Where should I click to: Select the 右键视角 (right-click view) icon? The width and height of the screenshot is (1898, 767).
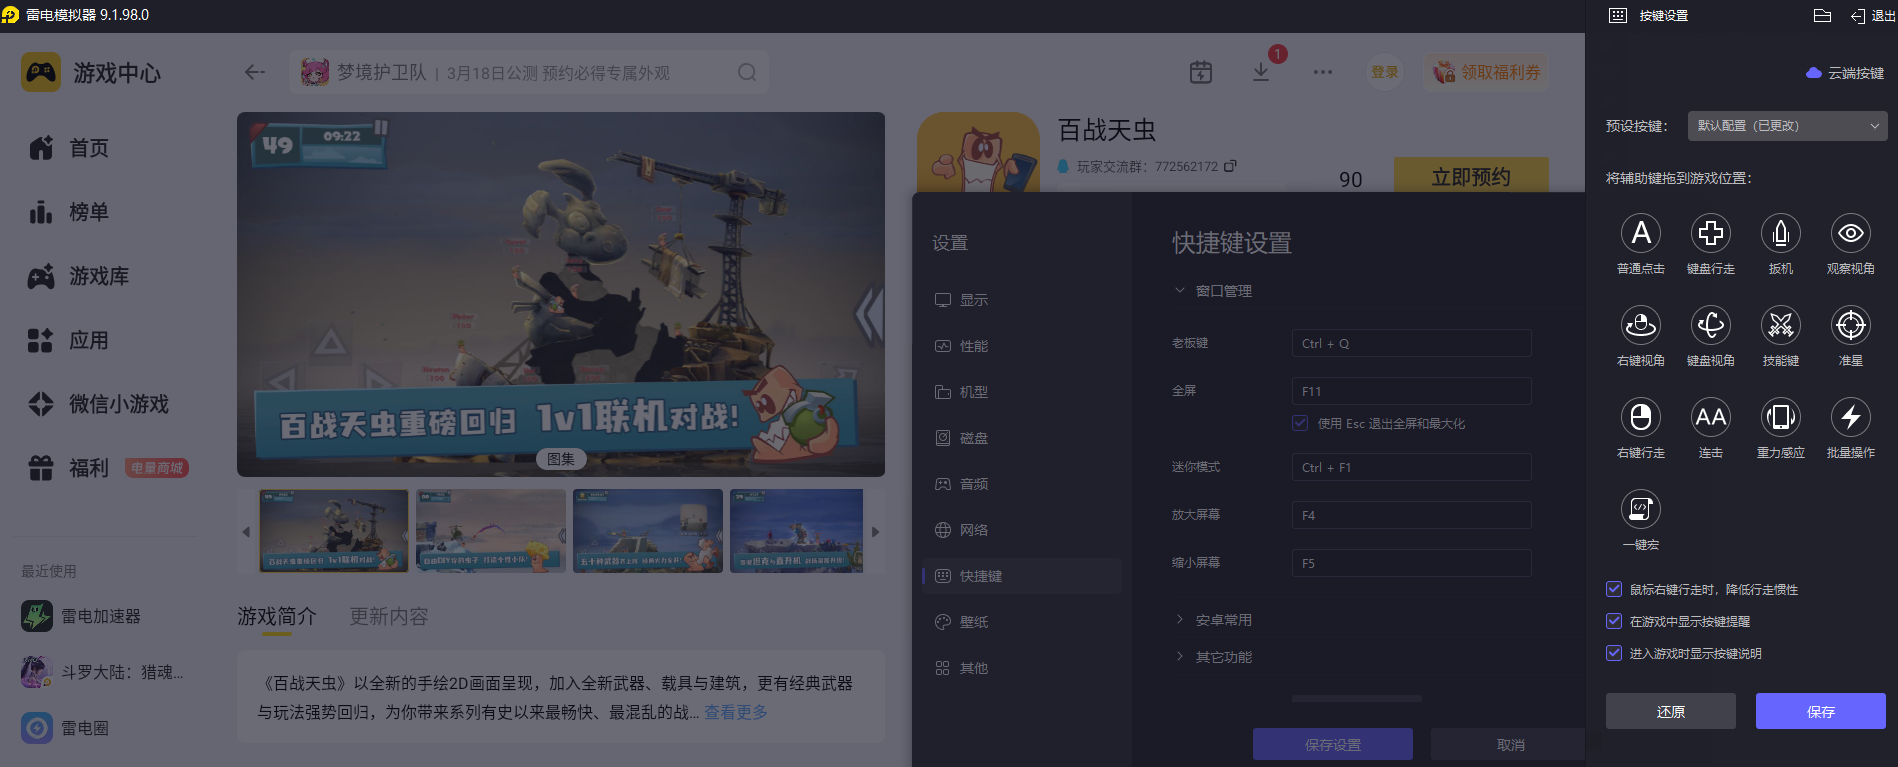coord(1641,325)
